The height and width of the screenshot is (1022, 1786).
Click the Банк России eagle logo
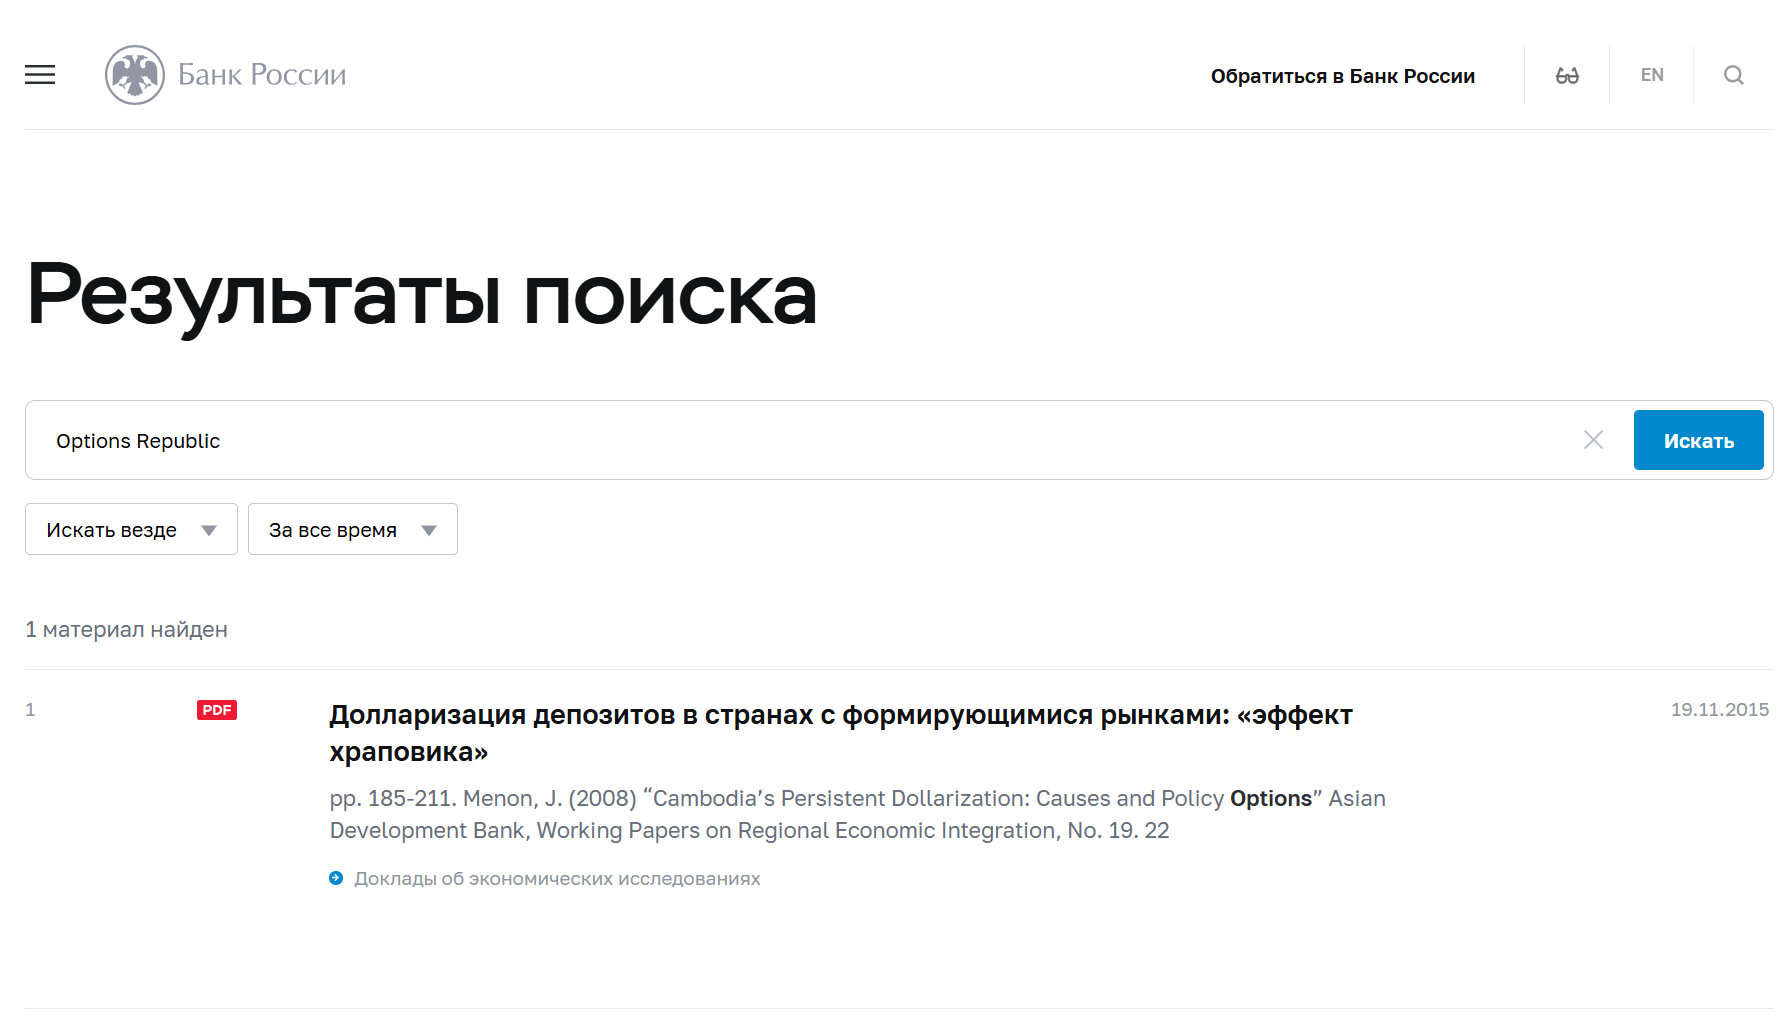click(135, 74)
